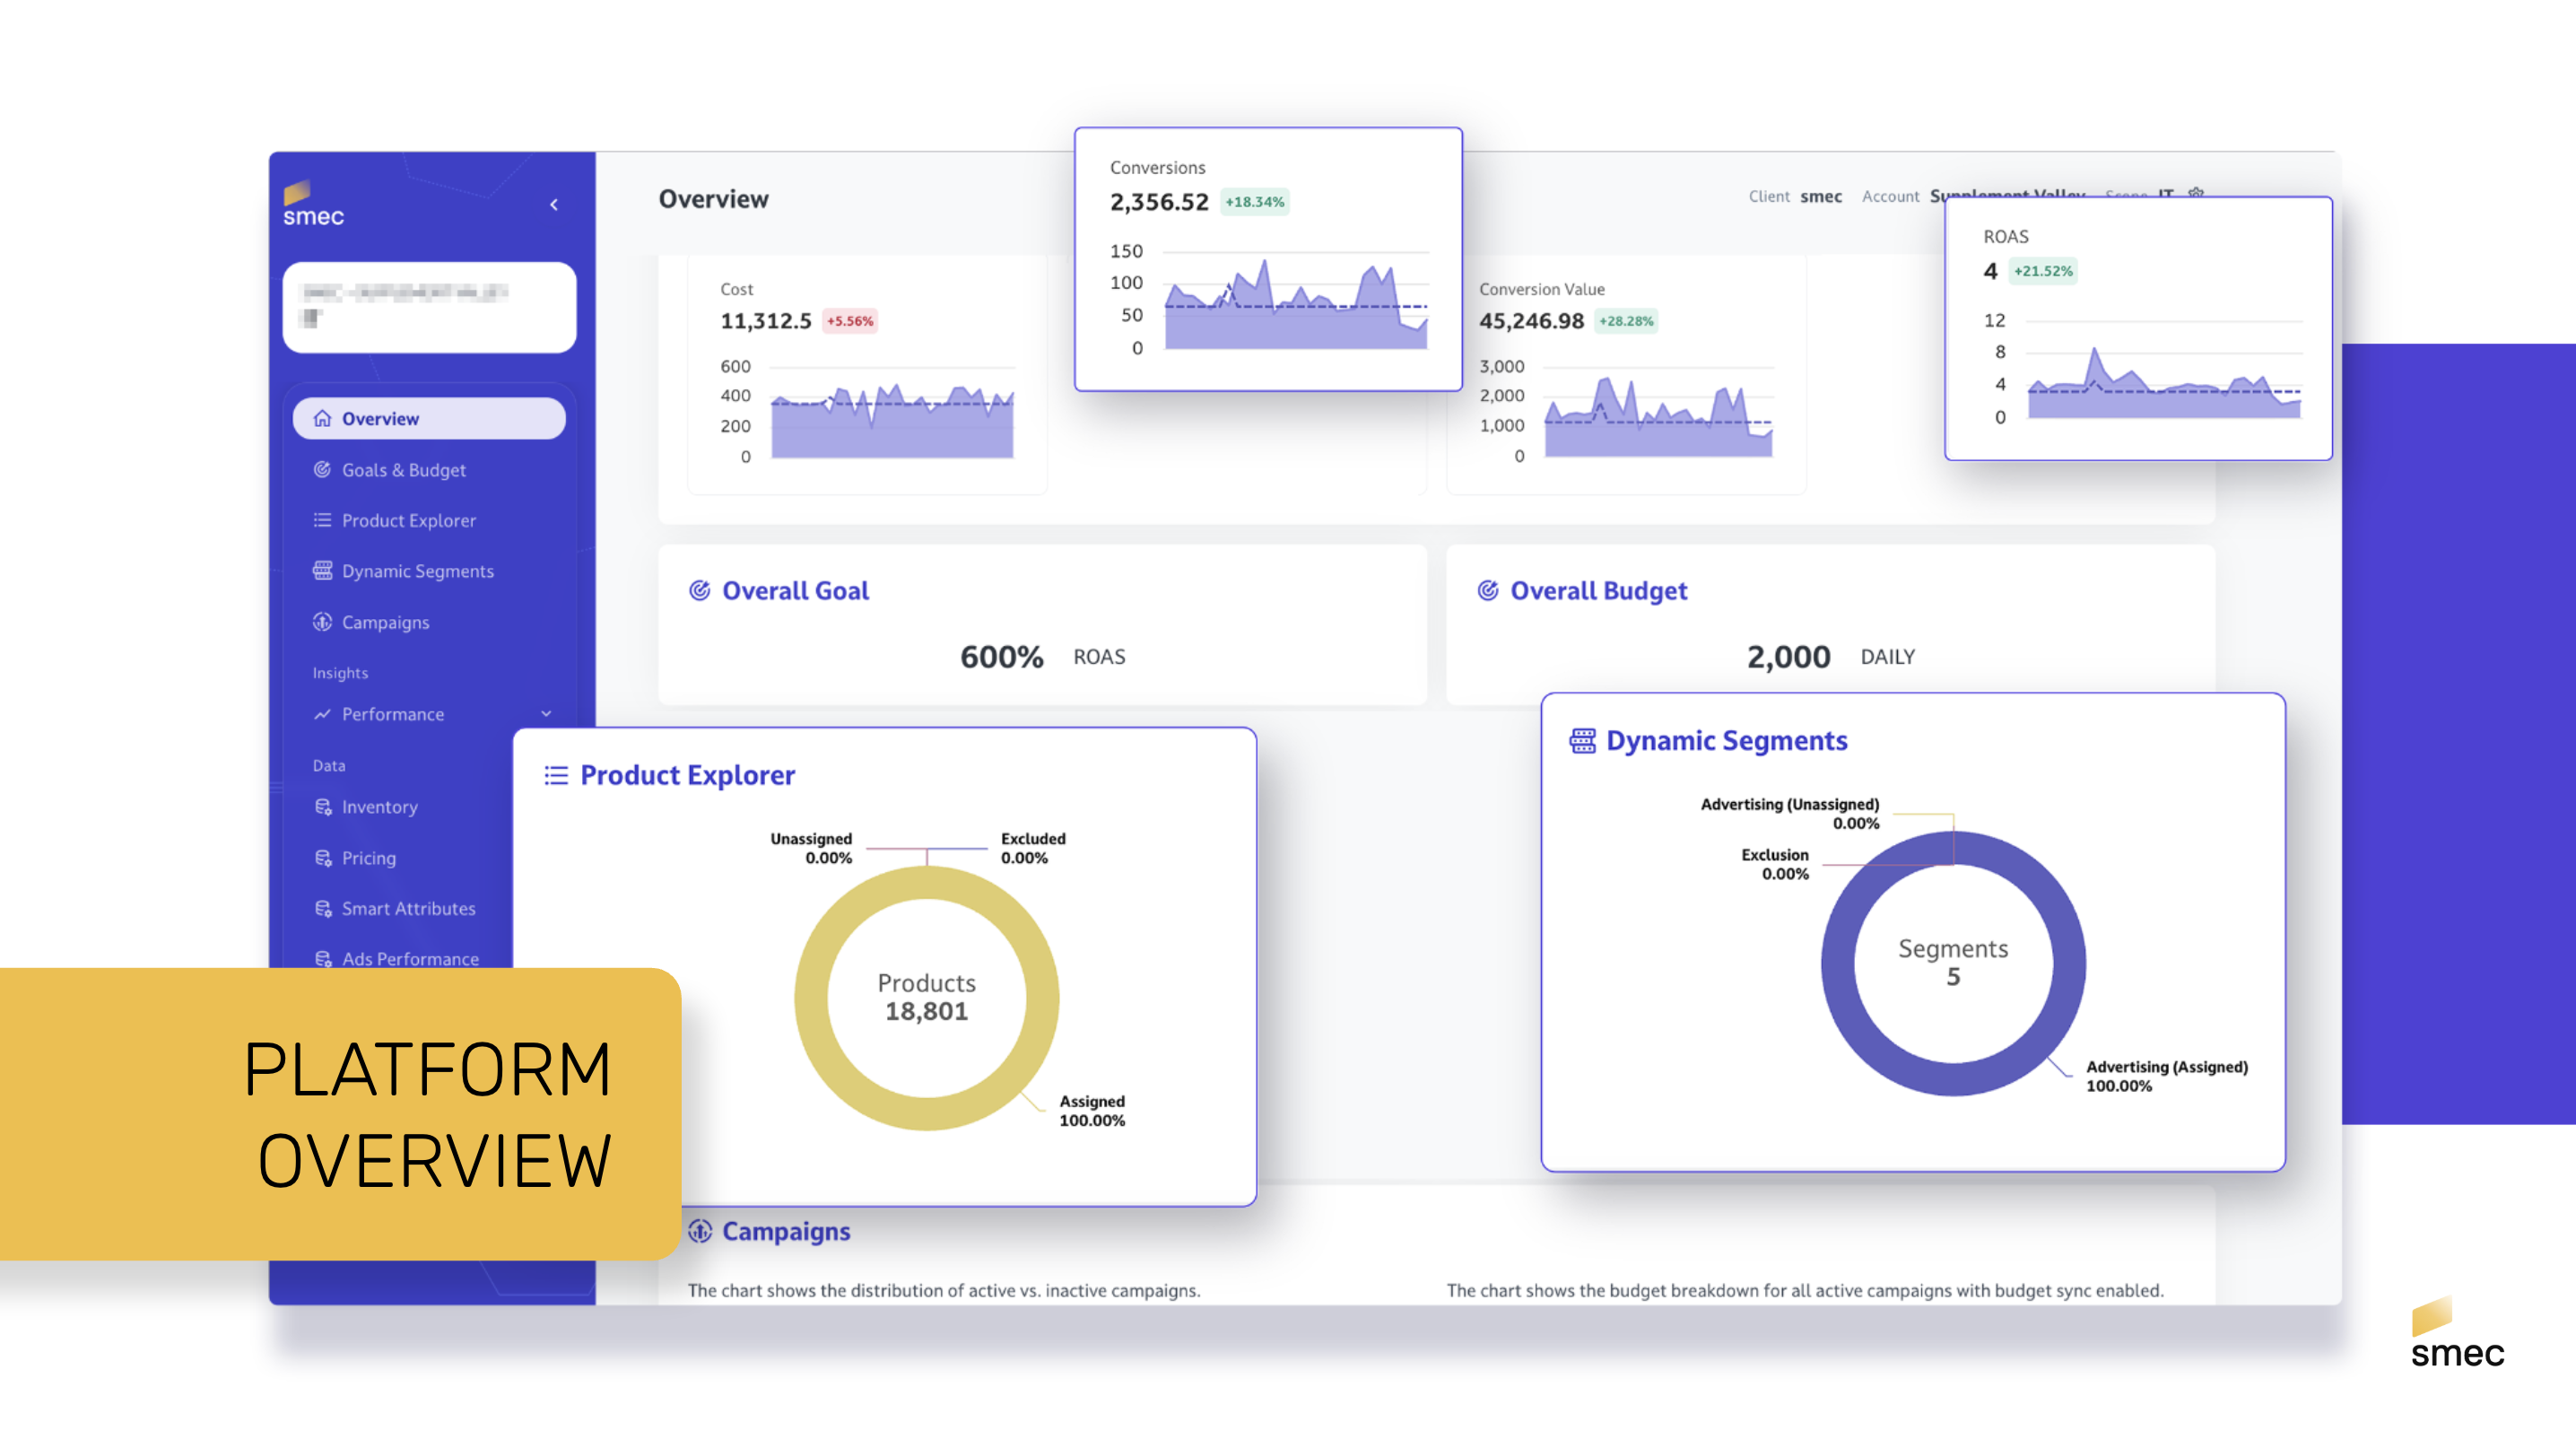Viewport: 2576px width, 1448px height.
Task: Click the Product Explorer list icon in sidebar
Action: click(322, 520)
